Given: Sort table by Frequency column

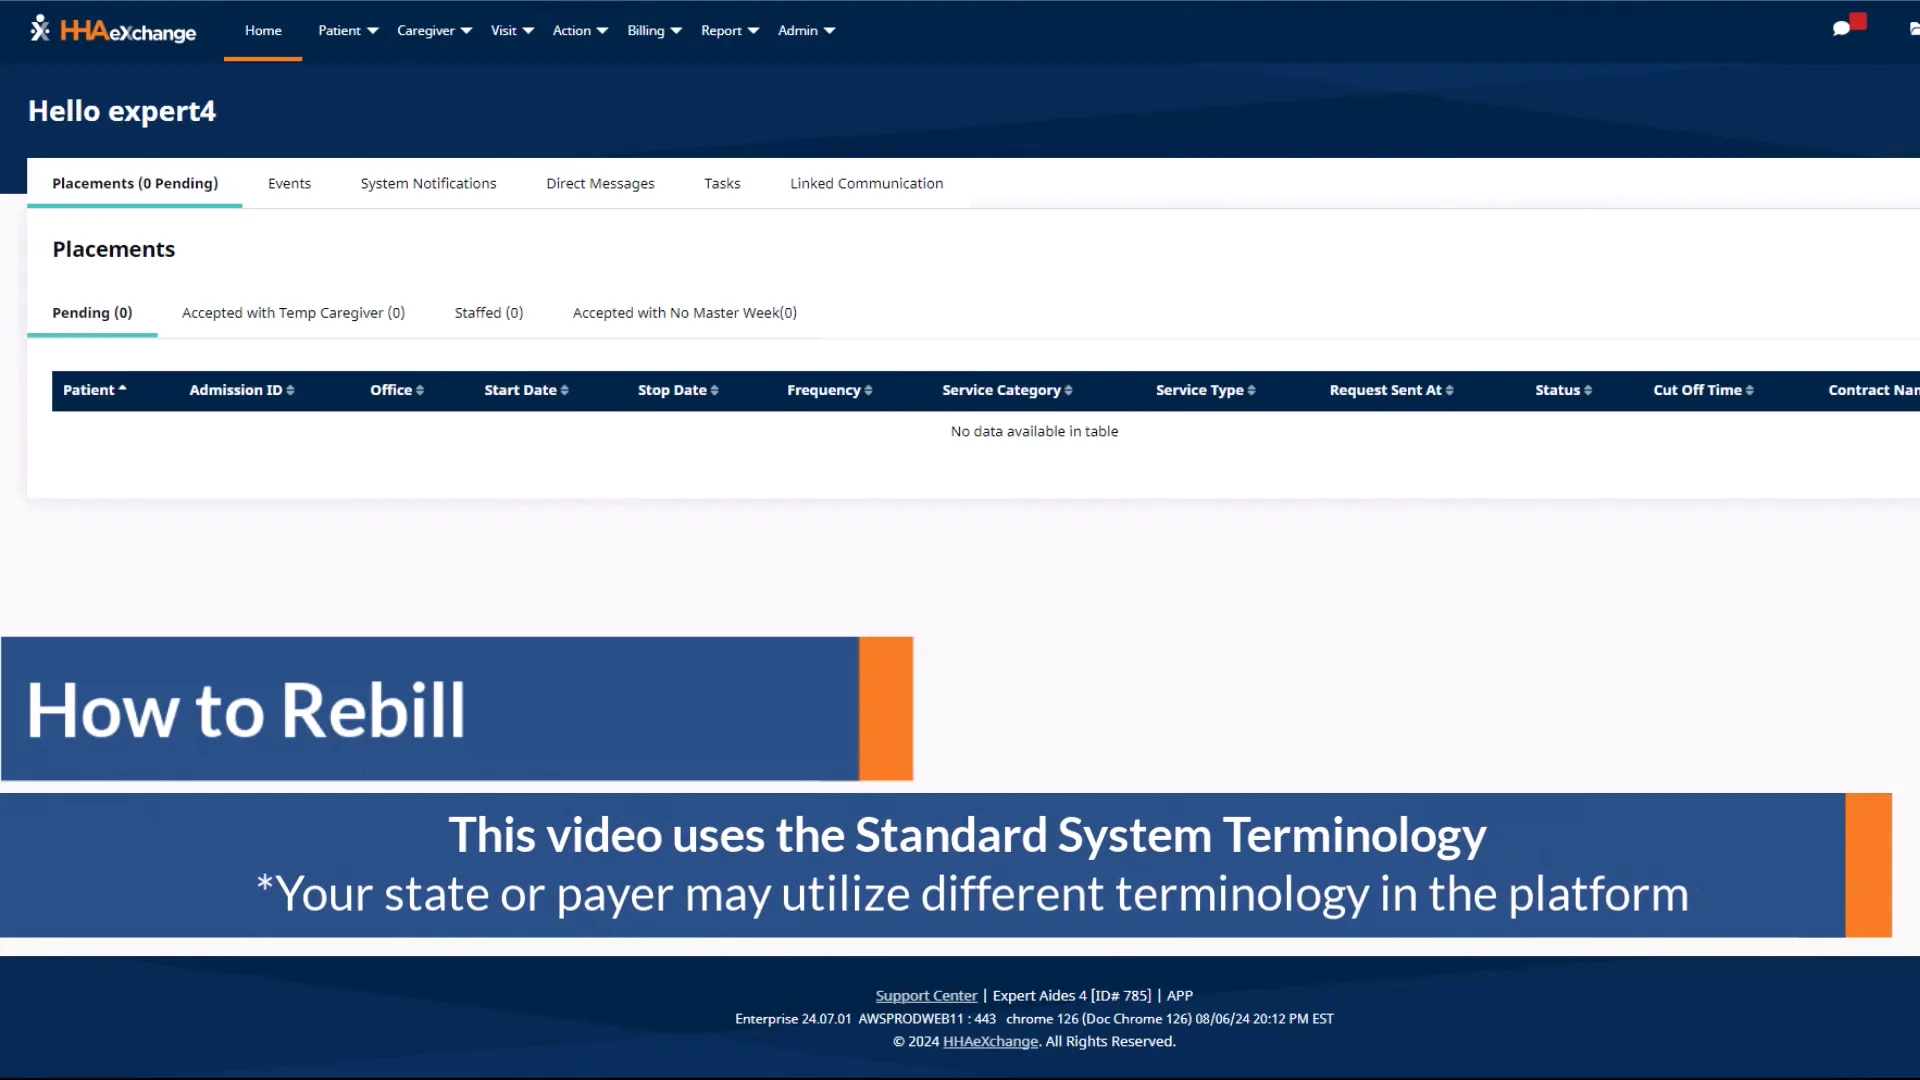Looking at the screenshot, I should click(829, 390).
